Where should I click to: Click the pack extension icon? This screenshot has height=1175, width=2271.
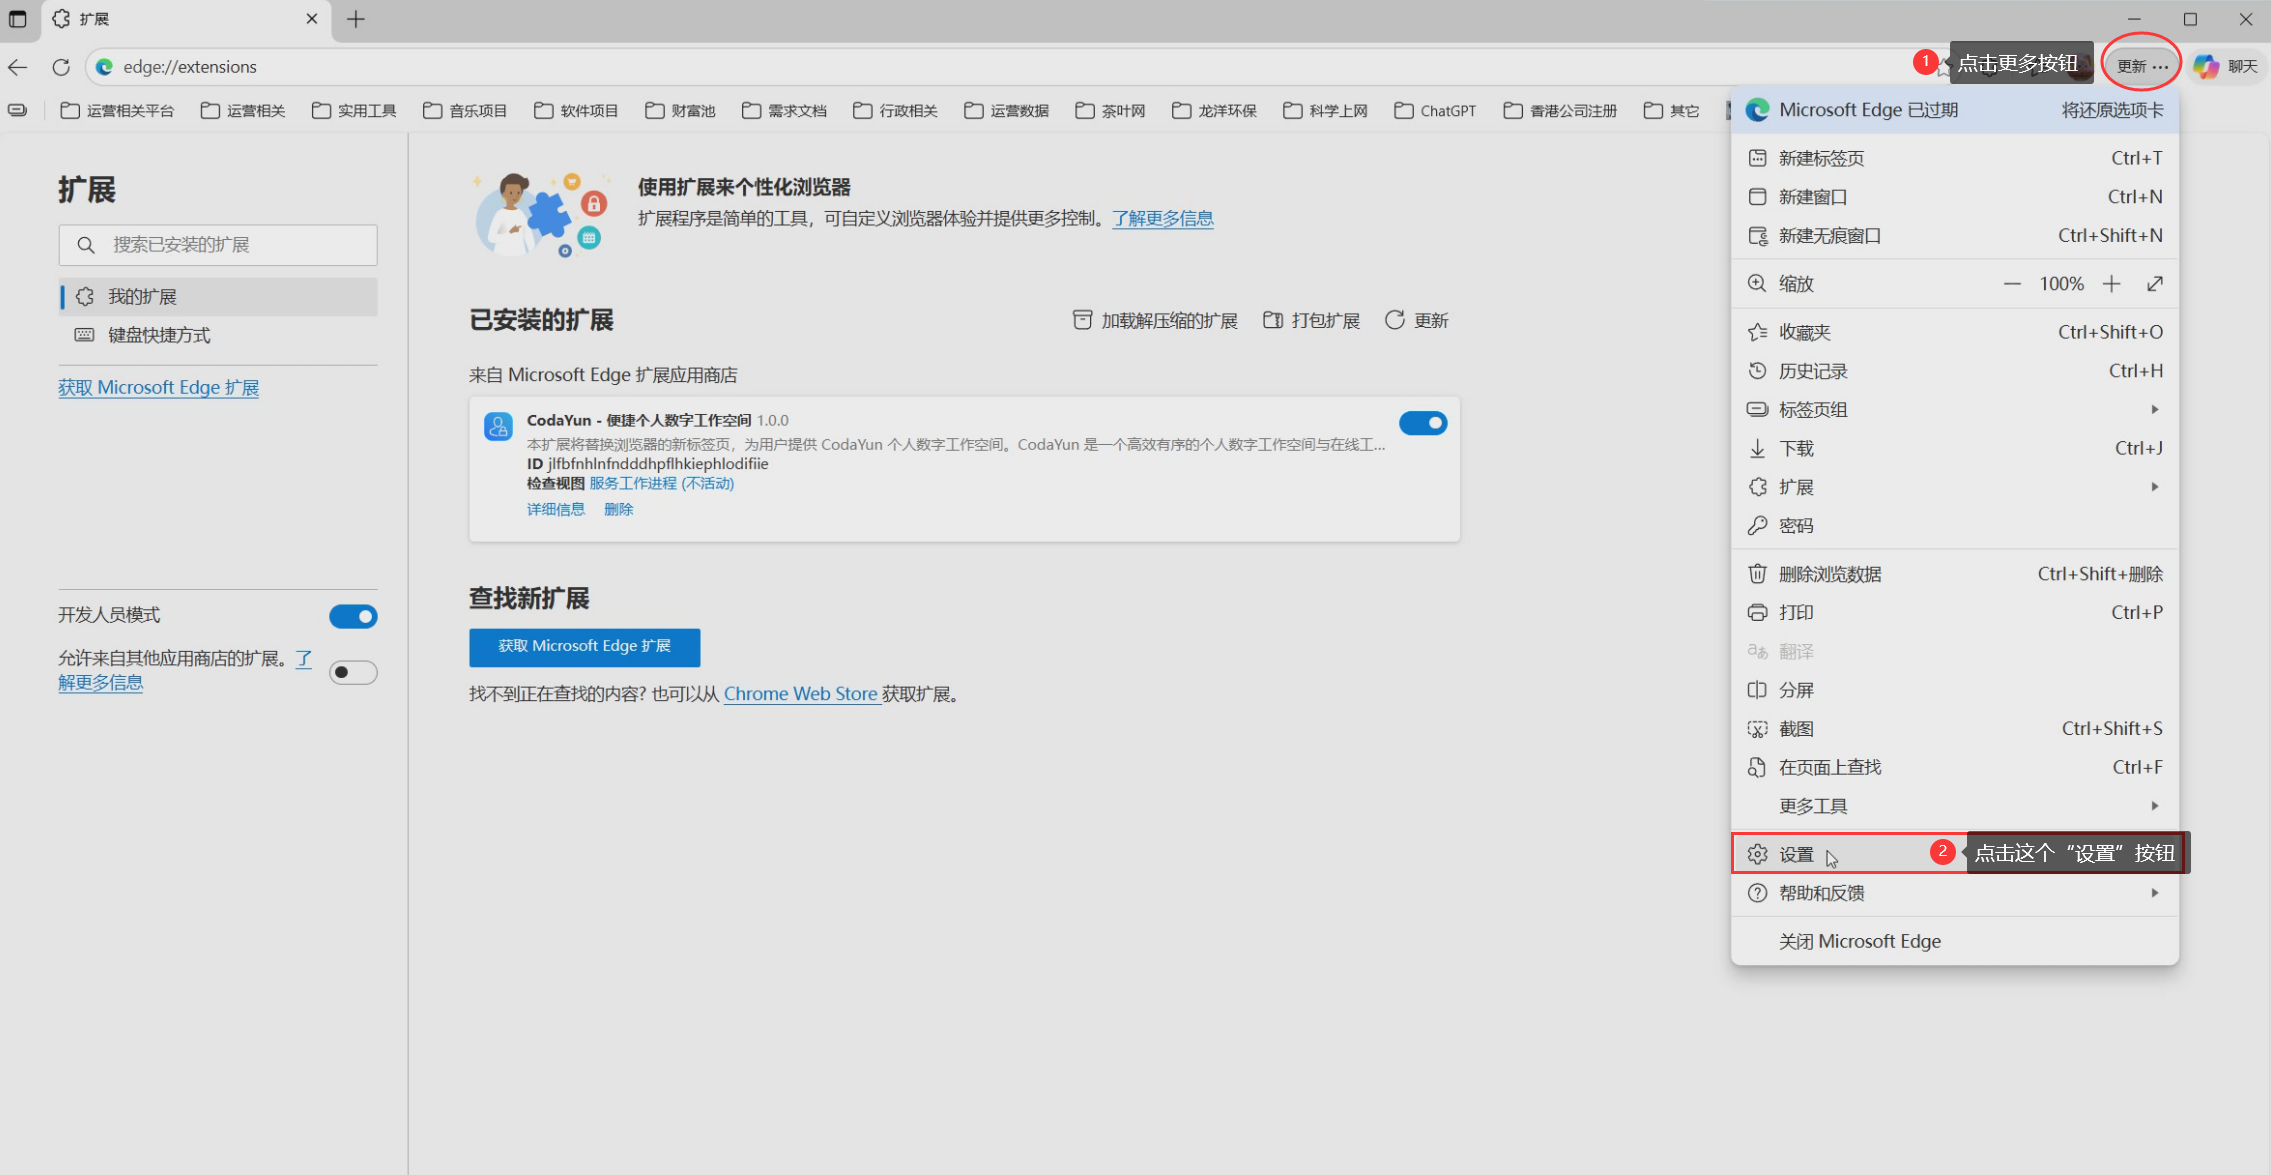(x=1272, y=320)
